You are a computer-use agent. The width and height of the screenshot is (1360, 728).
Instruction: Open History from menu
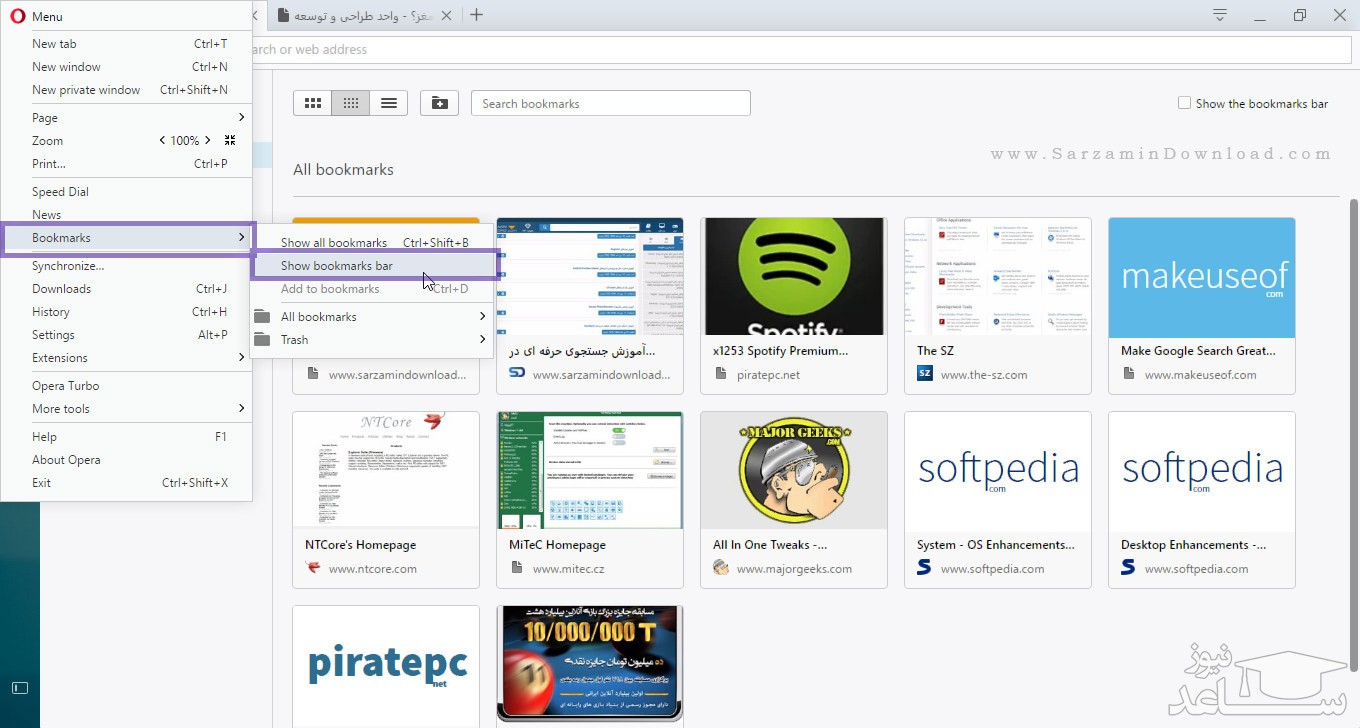point(127,312)
